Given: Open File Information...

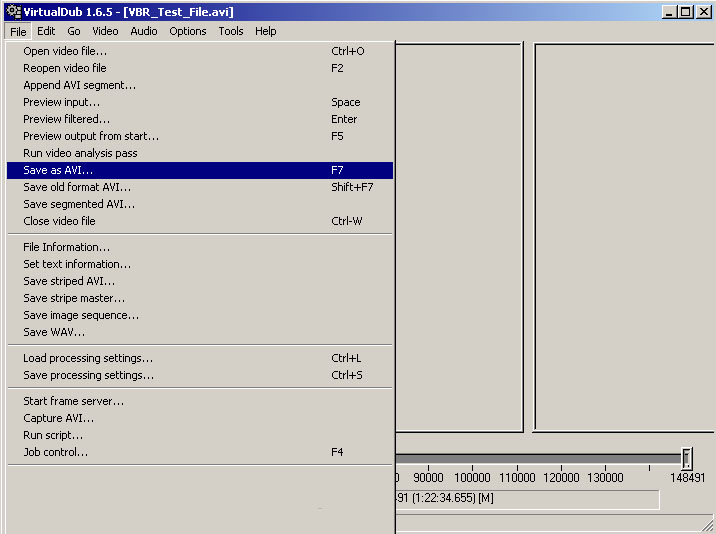Looking at the screenshot, I should [x=200, y=247].
